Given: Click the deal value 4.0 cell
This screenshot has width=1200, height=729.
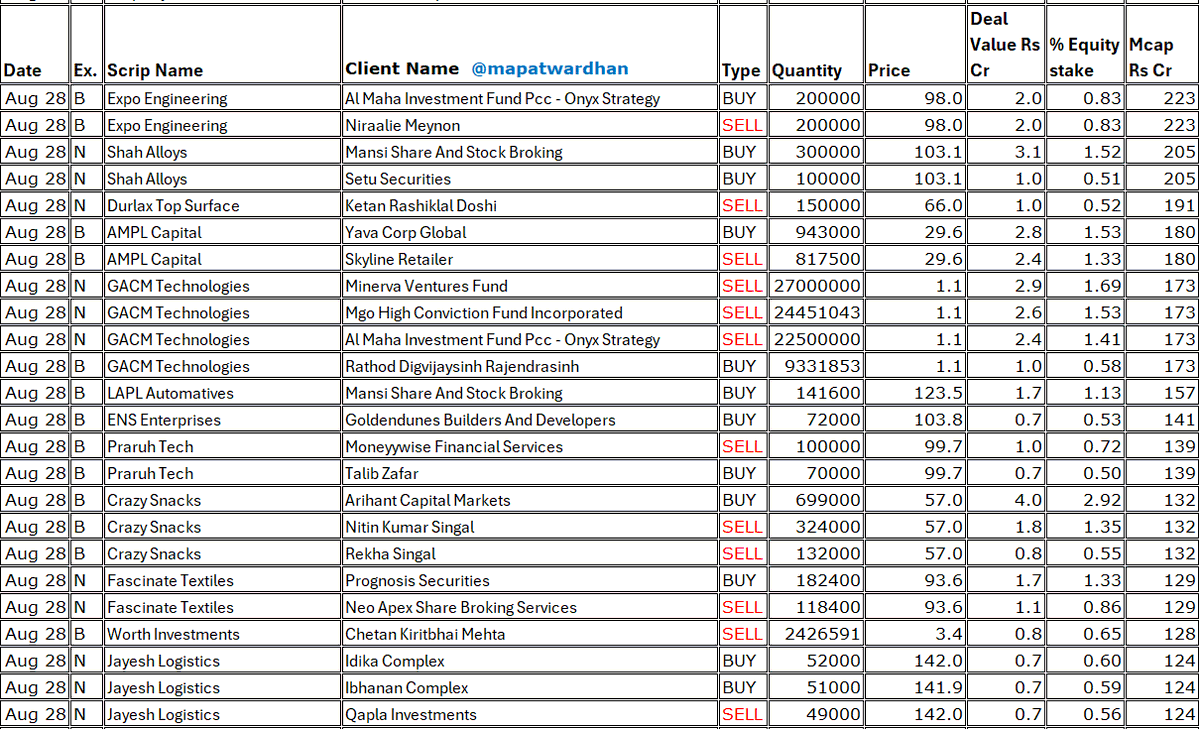Looking at the screenshot, I should [1006, 500].
